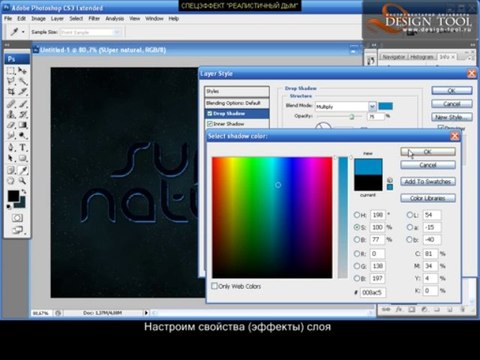Image resolution: width=480 pixels, height=360 pixels.
Task: Select the S saturation radio button
Action: click(x=357, y=227)
